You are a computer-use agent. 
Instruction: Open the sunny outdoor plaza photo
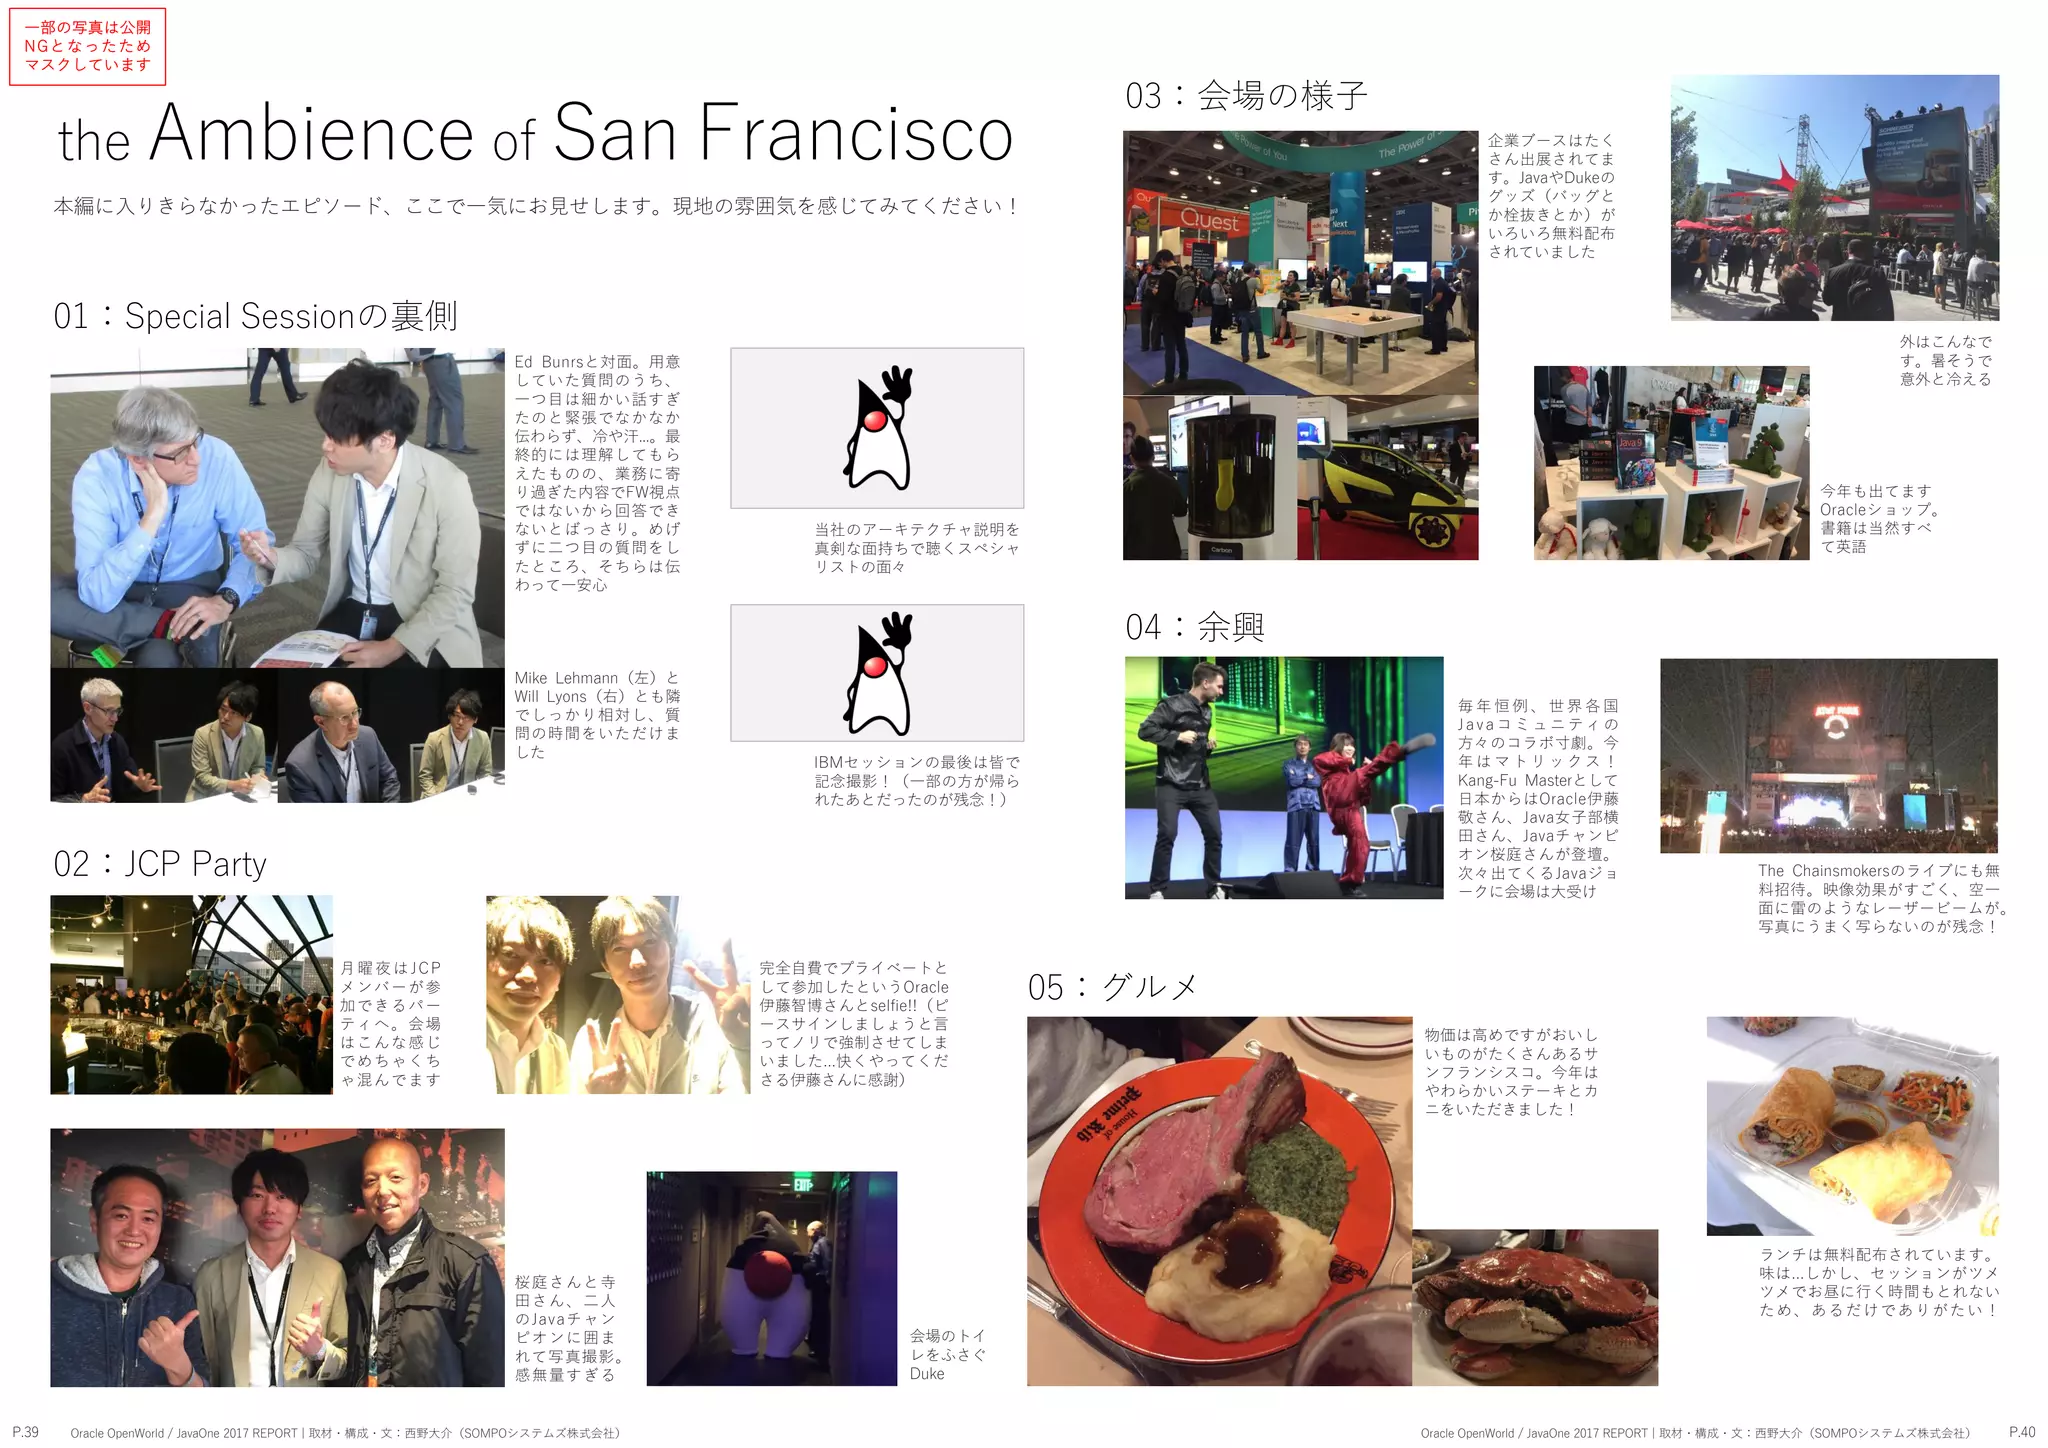(1835, 198)
